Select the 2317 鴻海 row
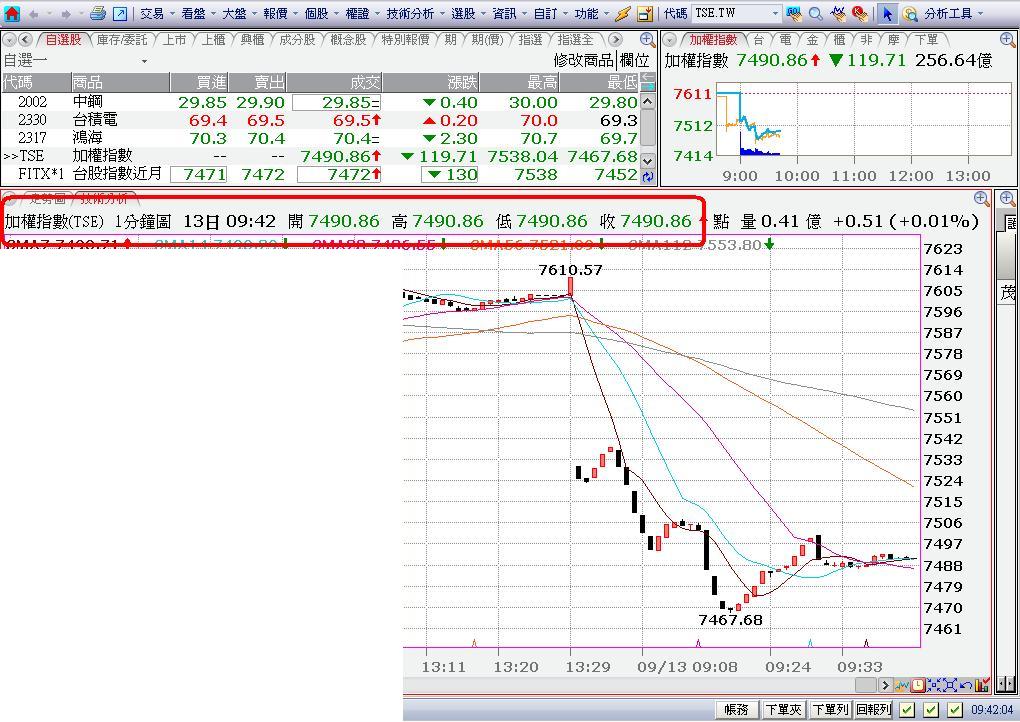Screen dimensions: 1020x722 click(322, 139)
